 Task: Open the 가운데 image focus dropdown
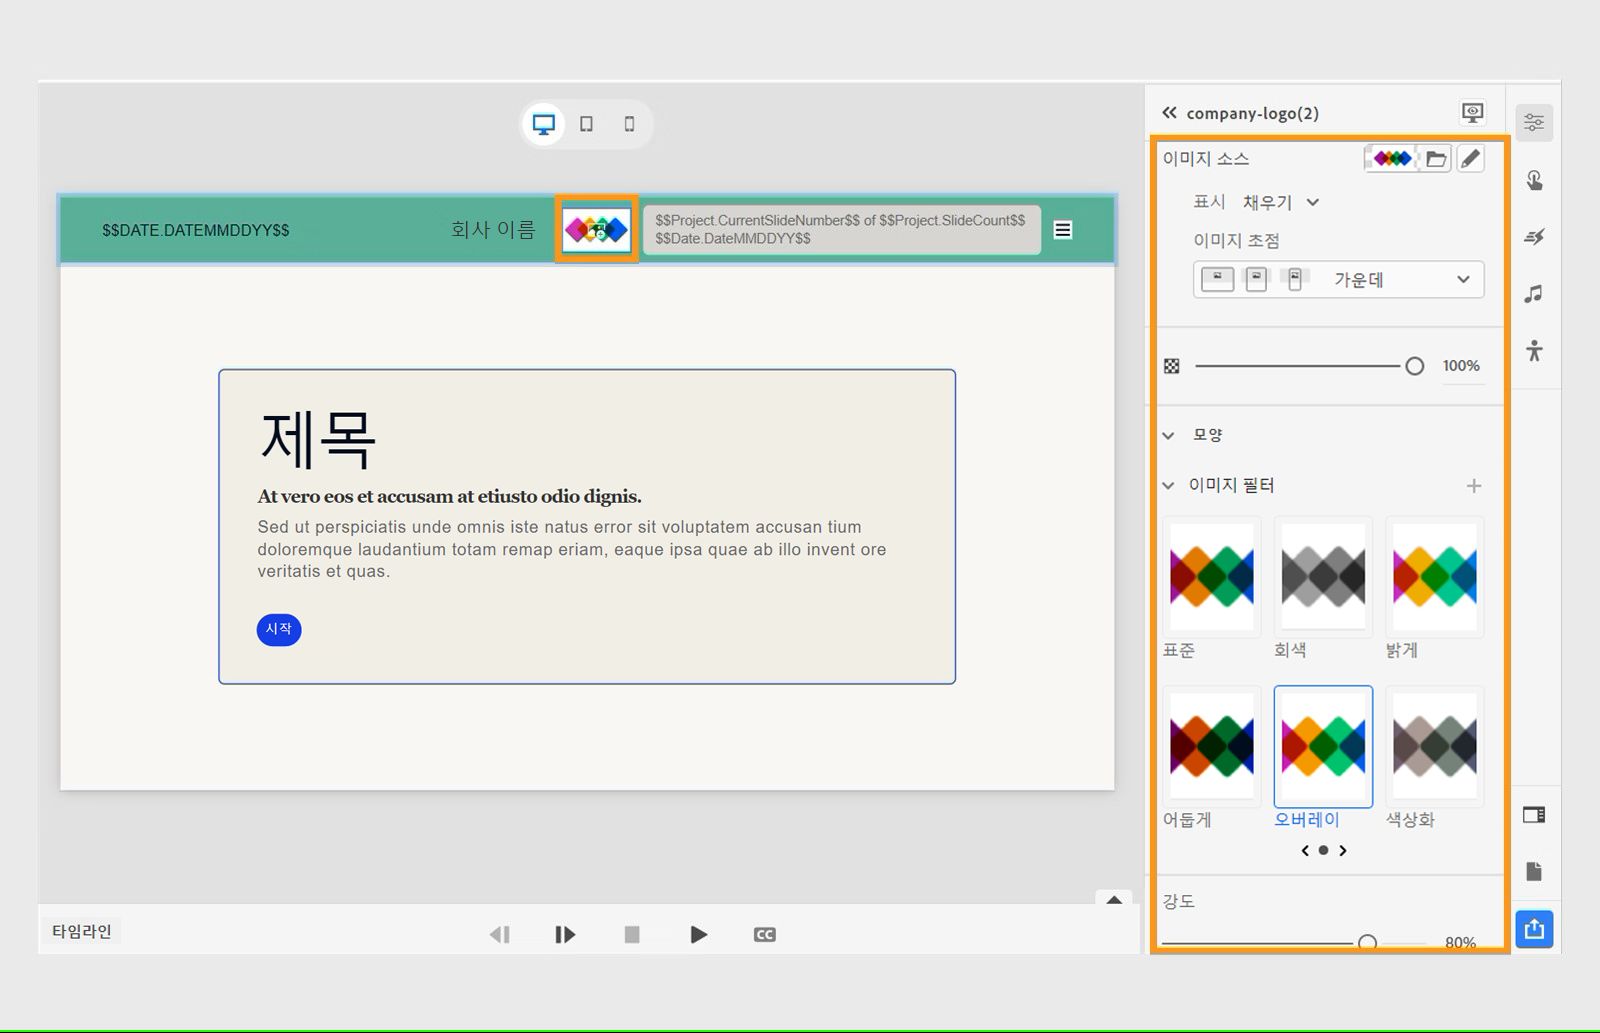1400,280
